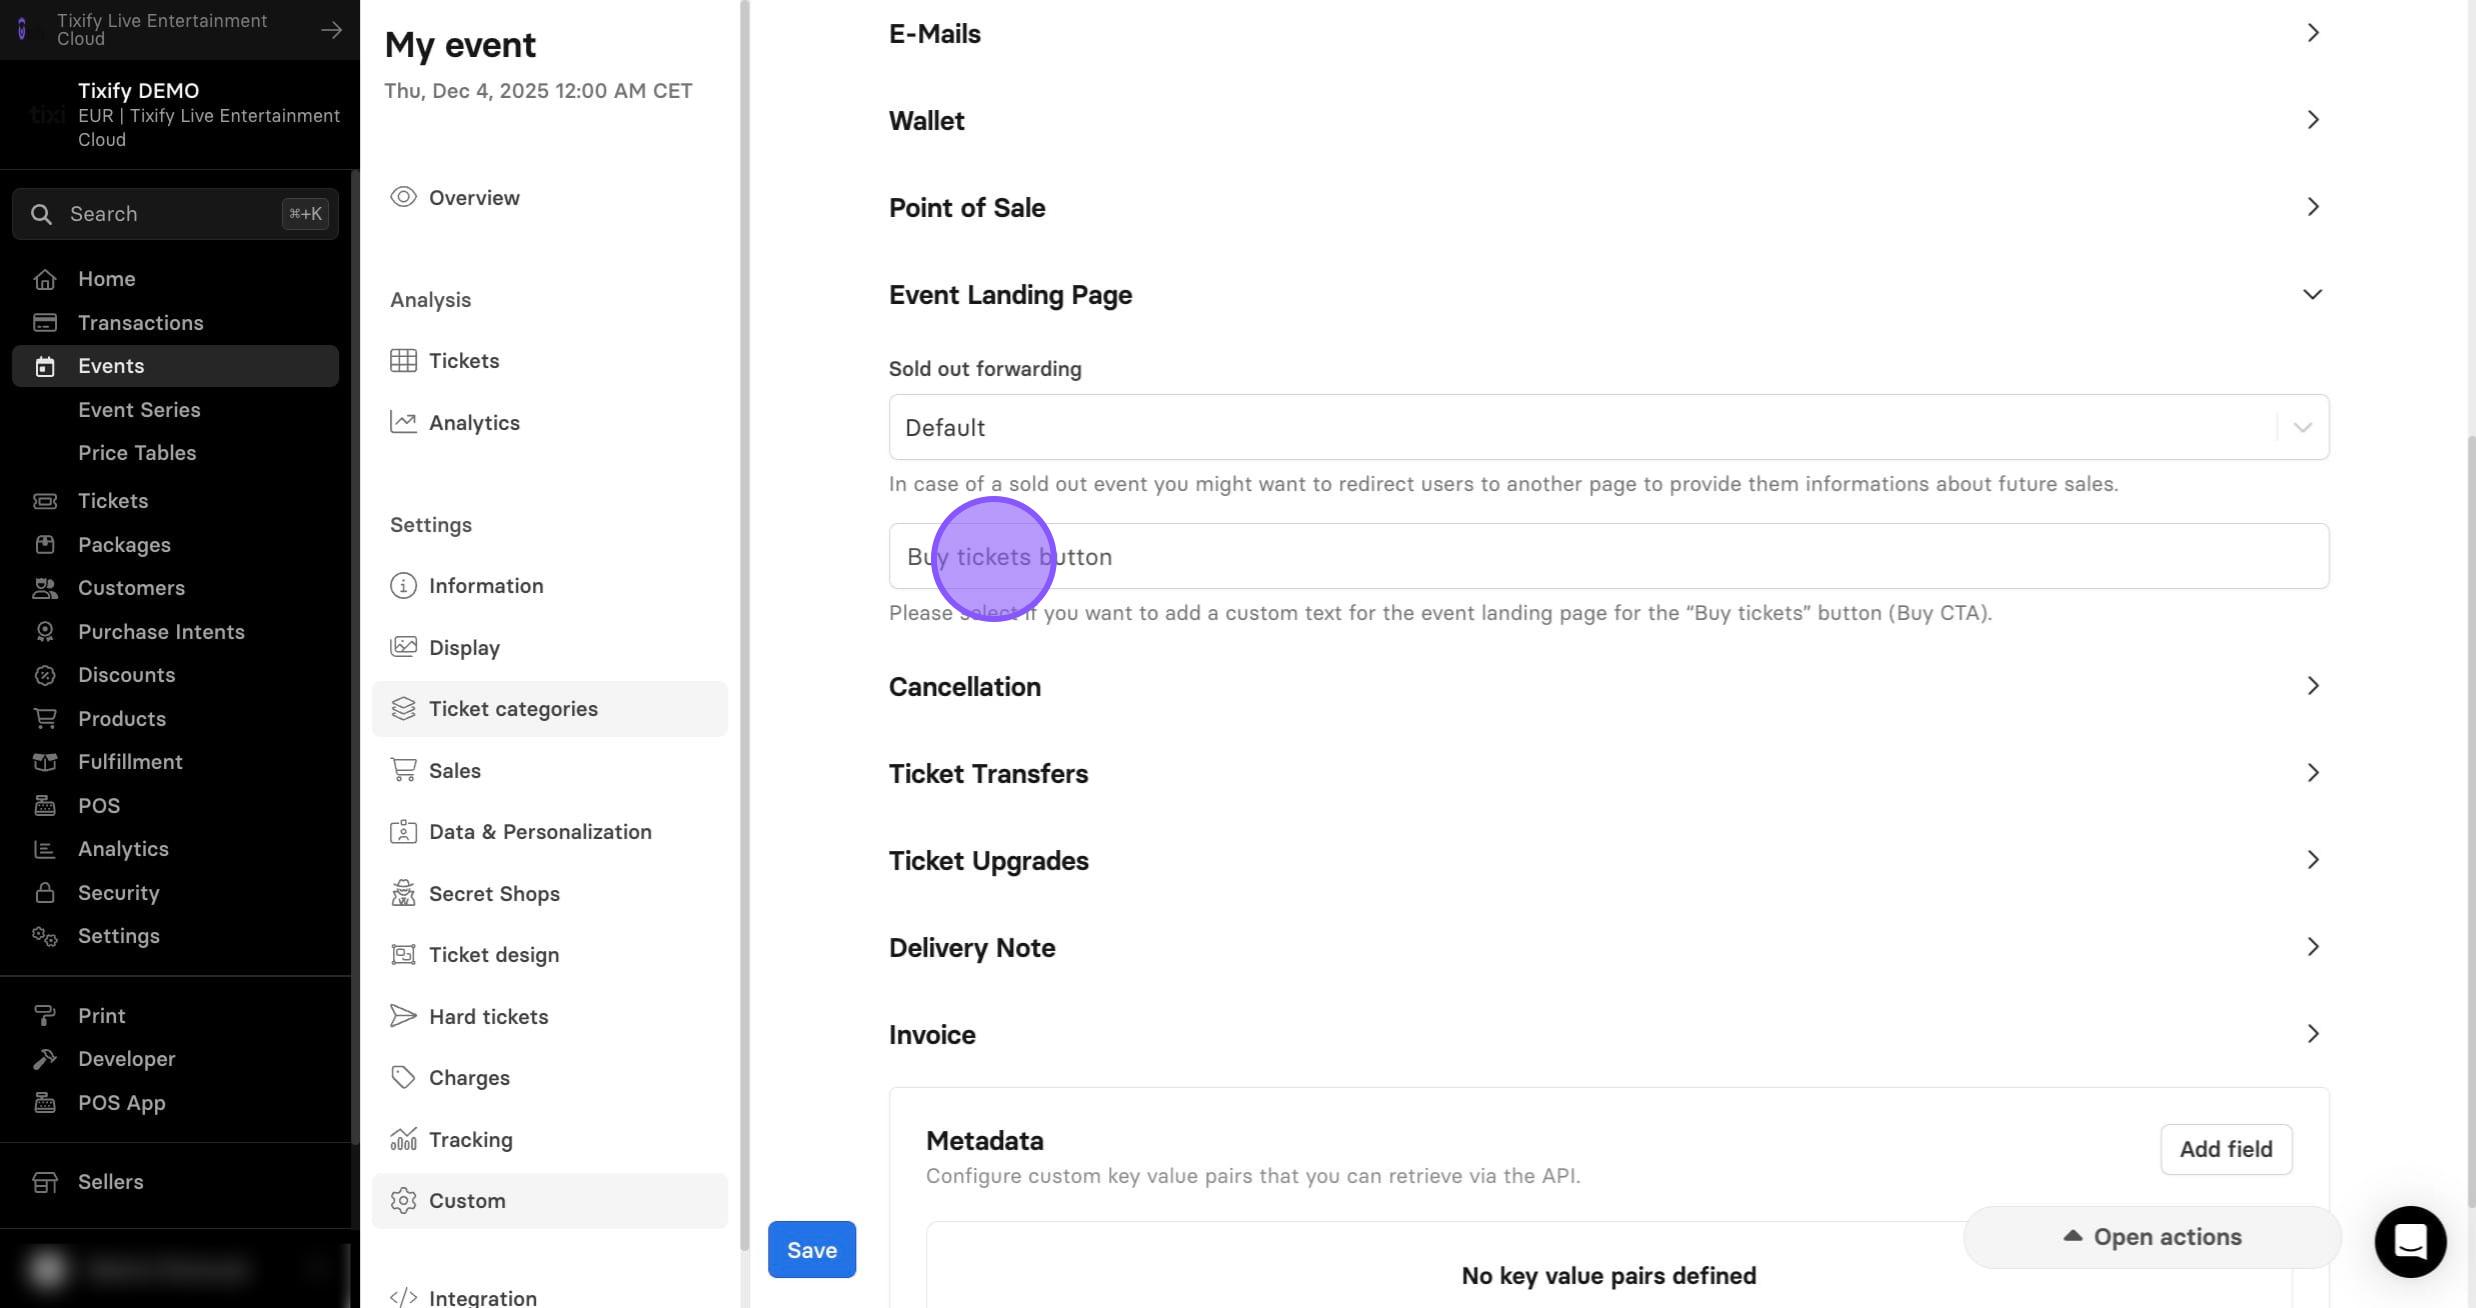Open the Sold out forwarding dropdown

click(1608, 427)
